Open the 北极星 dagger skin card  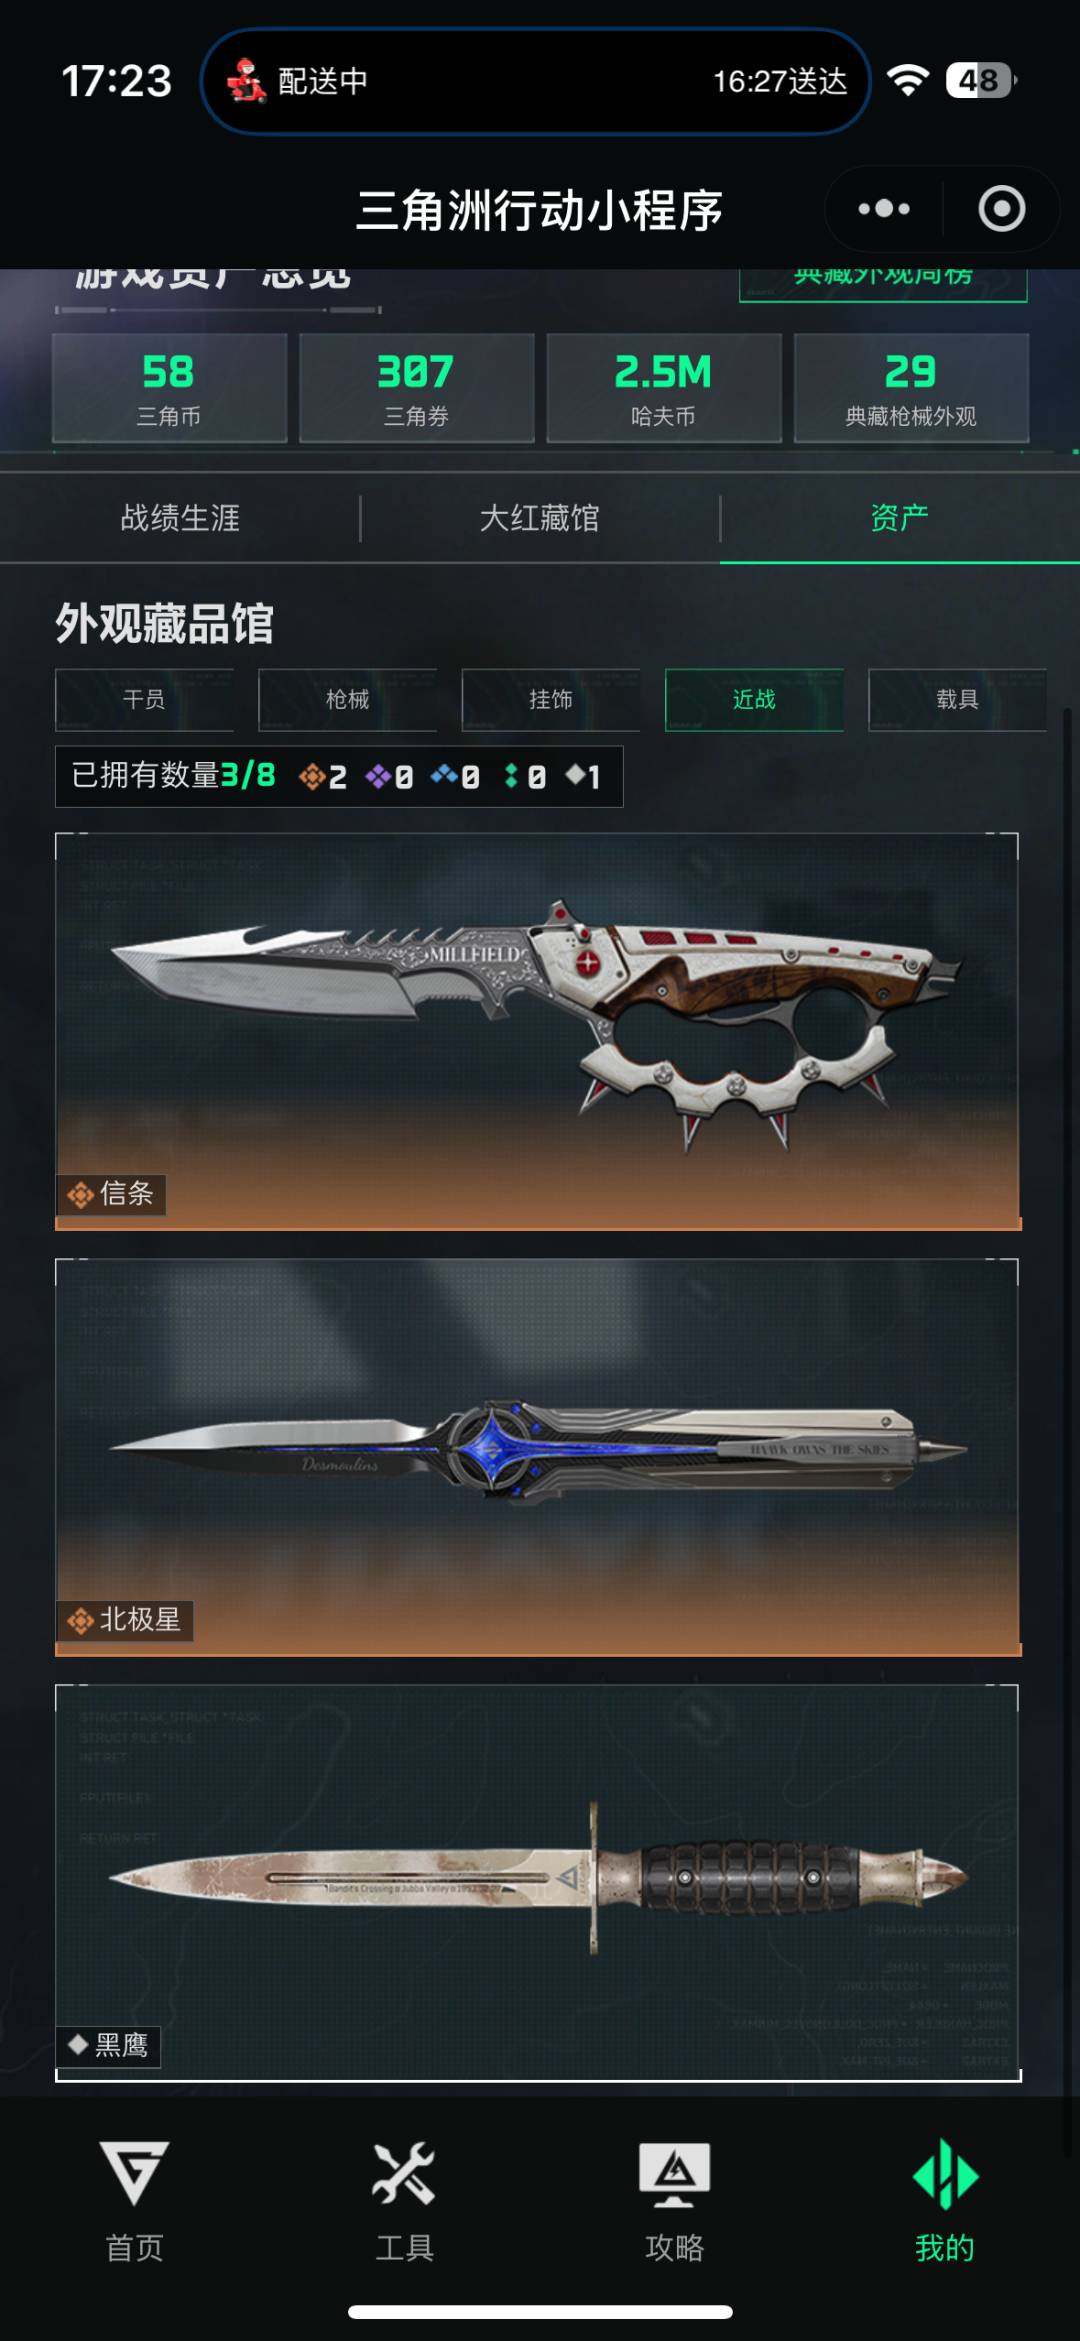pos(538,1457)
